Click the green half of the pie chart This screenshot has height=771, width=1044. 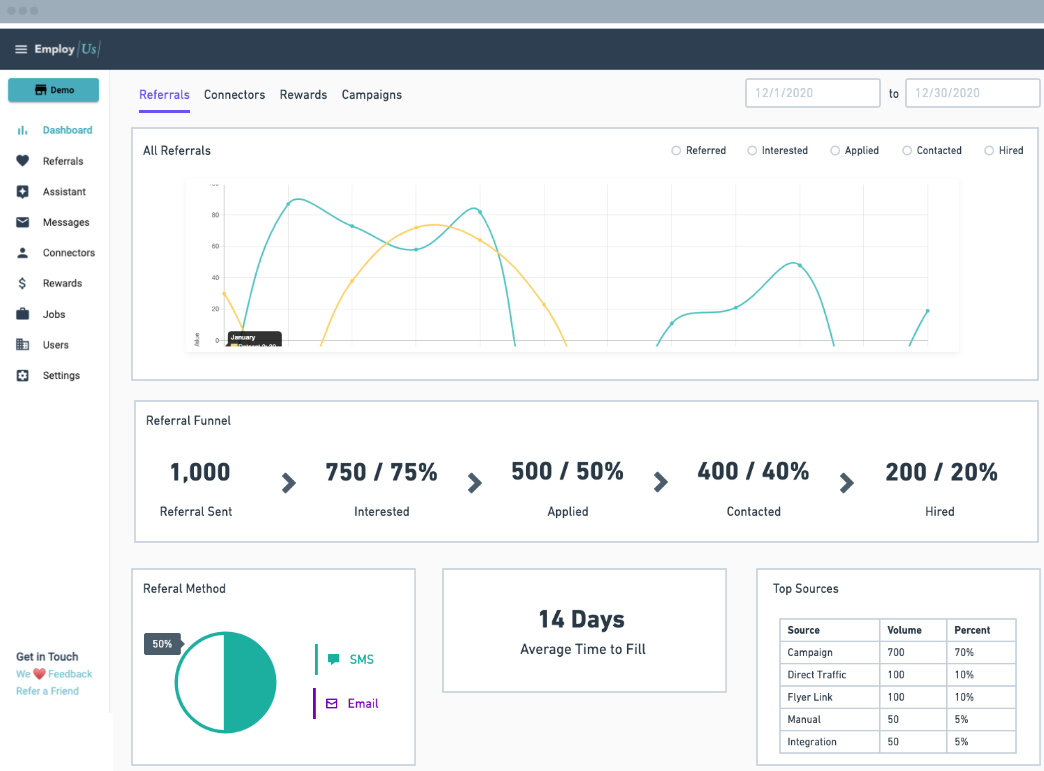click(250, 682)
